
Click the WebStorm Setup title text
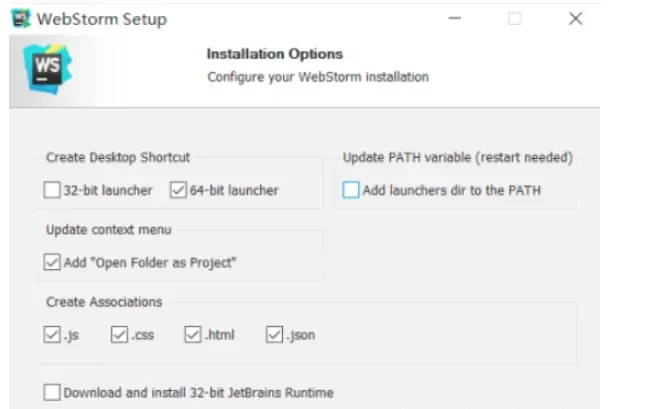pos(101,19)
